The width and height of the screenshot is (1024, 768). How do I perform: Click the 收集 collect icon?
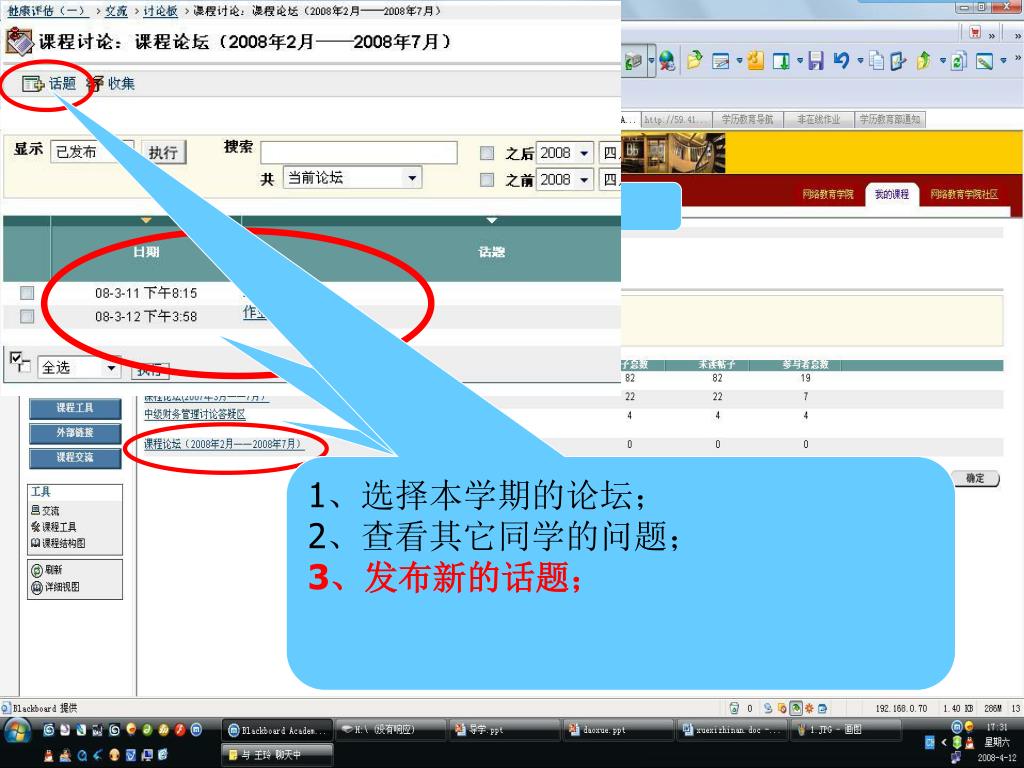[96, 84]
